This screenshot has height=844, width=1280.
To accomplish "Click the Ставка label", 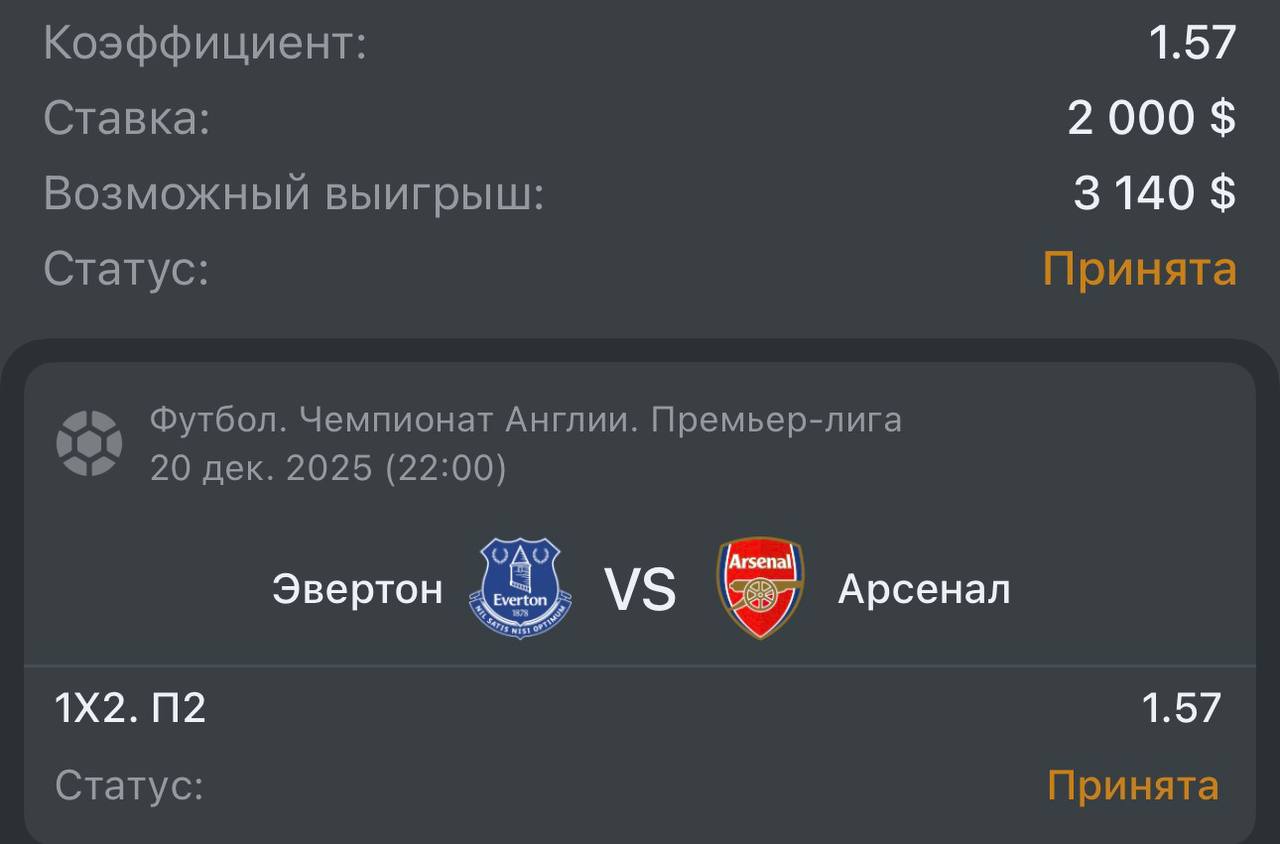I will (127, 118).
